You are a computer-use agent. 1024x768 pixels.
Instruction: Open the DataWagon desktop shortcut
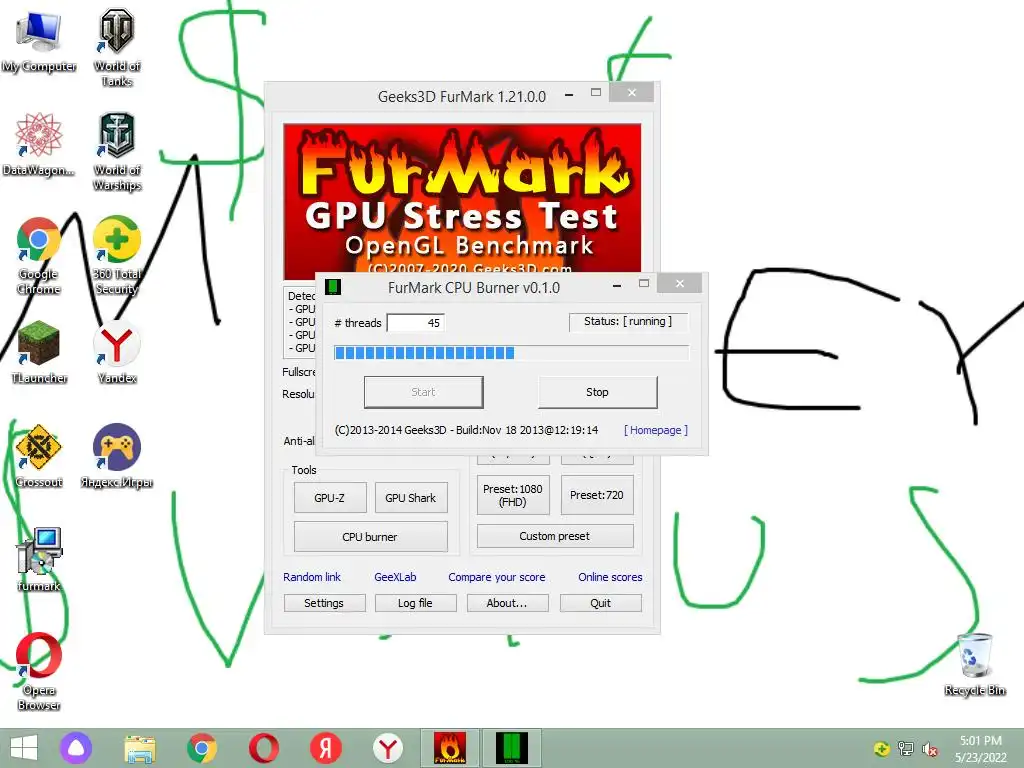39,144
